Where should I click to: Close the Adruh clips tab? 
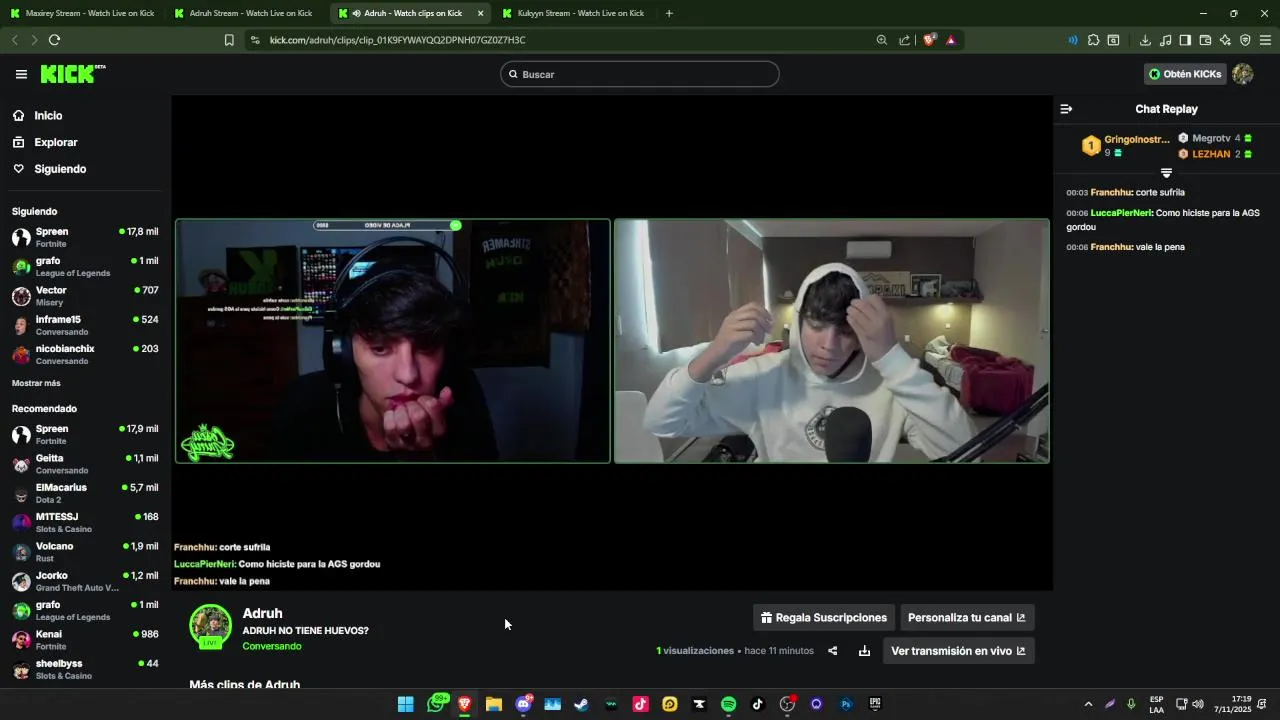point(480,13)
